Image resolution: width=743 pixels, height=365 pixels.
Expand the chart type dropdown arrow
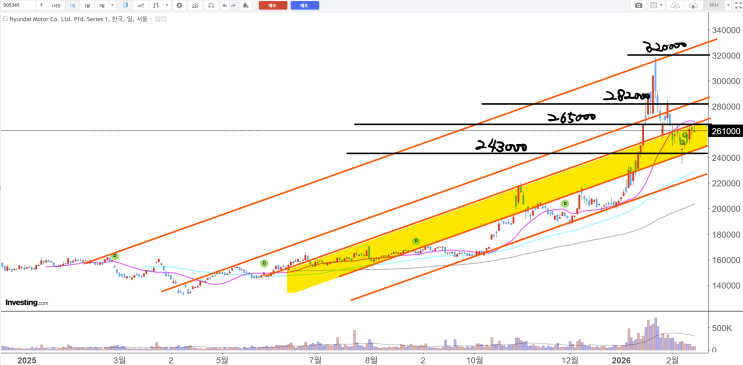coord(167,5)
